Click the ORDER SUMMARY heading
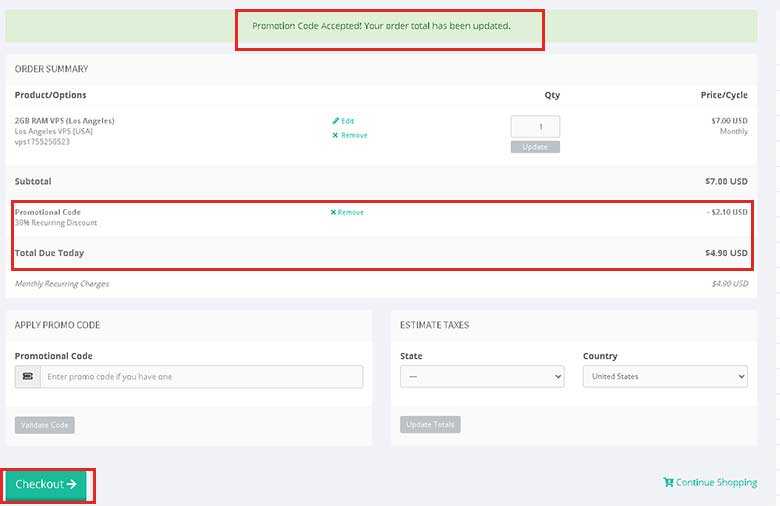780x506 pixels. [x=52, y=69]
